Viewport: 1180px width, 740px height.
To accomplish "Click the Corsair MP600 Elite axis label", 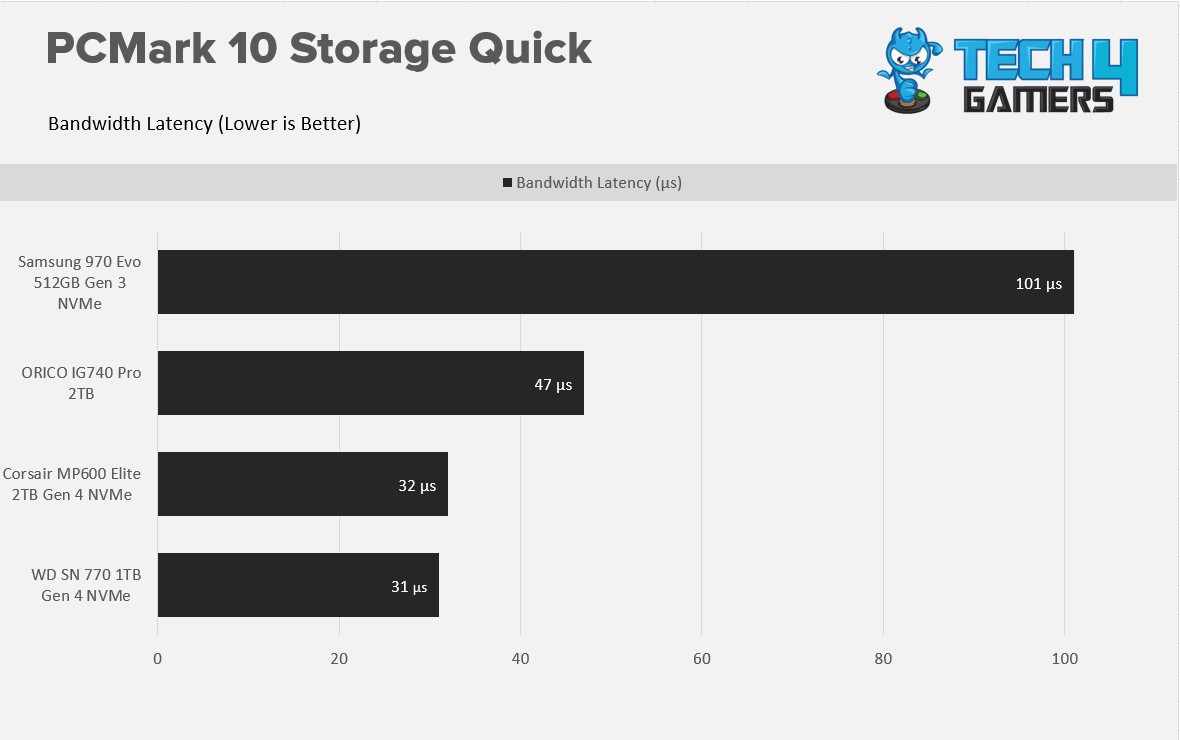I will [71, 484].
